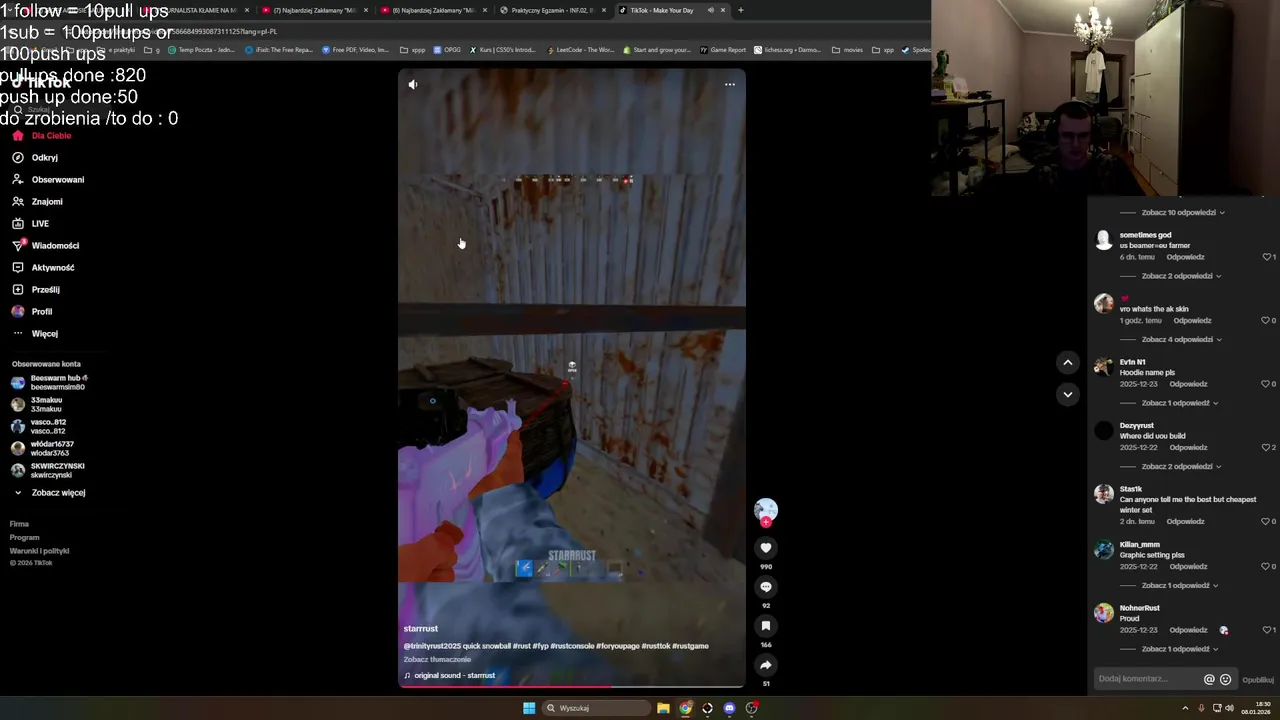This screenshot has height=720, width=1280.
Task: Bookmark the video to favorites
Action: click(766, 626)
